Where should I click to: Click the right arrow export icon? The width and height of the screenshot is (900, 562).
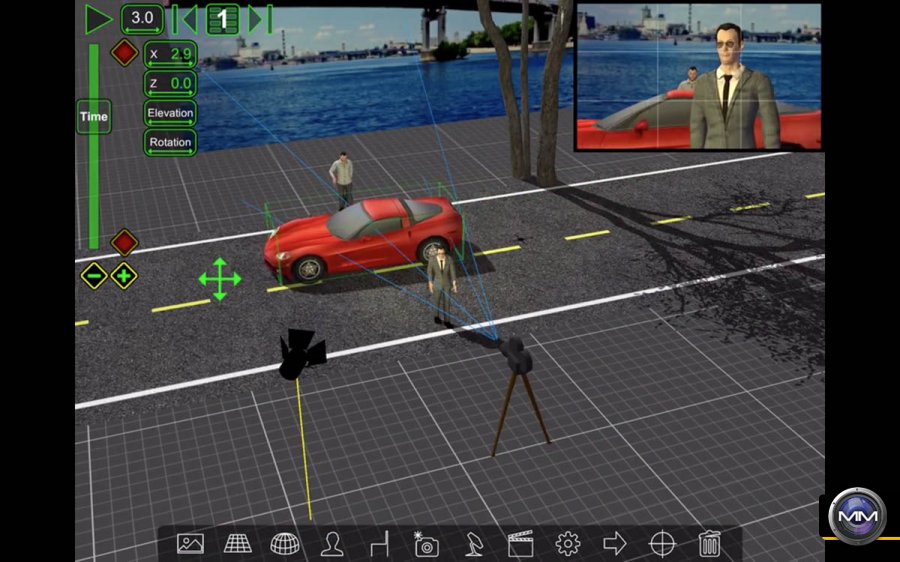click(x=615, y=543)
